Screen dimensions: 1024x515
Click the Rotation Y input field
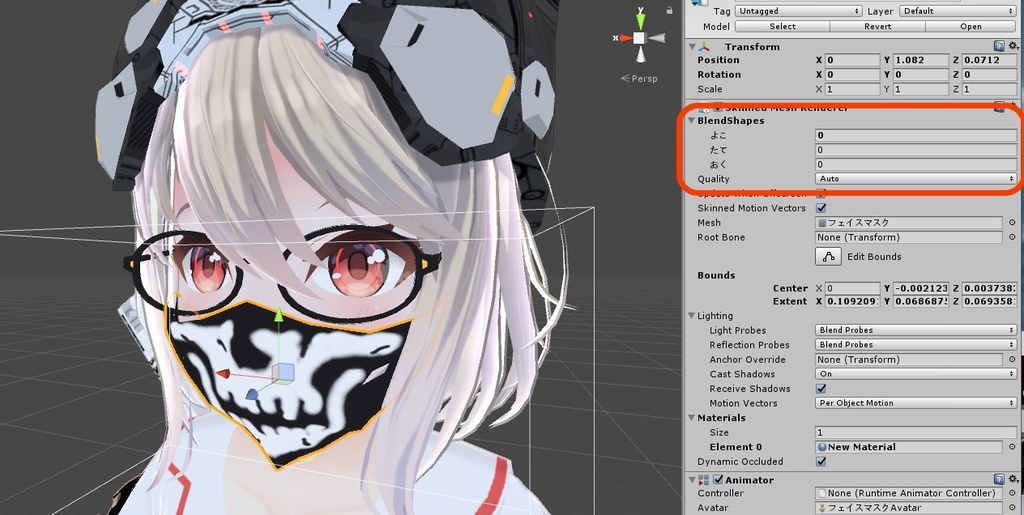click(921, 74)
